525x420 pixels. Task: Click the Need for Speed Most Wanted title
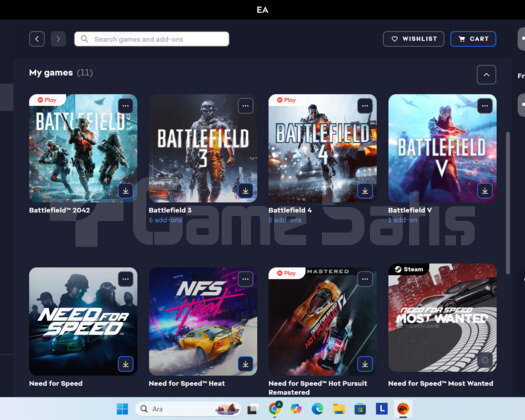pos(441,383)
